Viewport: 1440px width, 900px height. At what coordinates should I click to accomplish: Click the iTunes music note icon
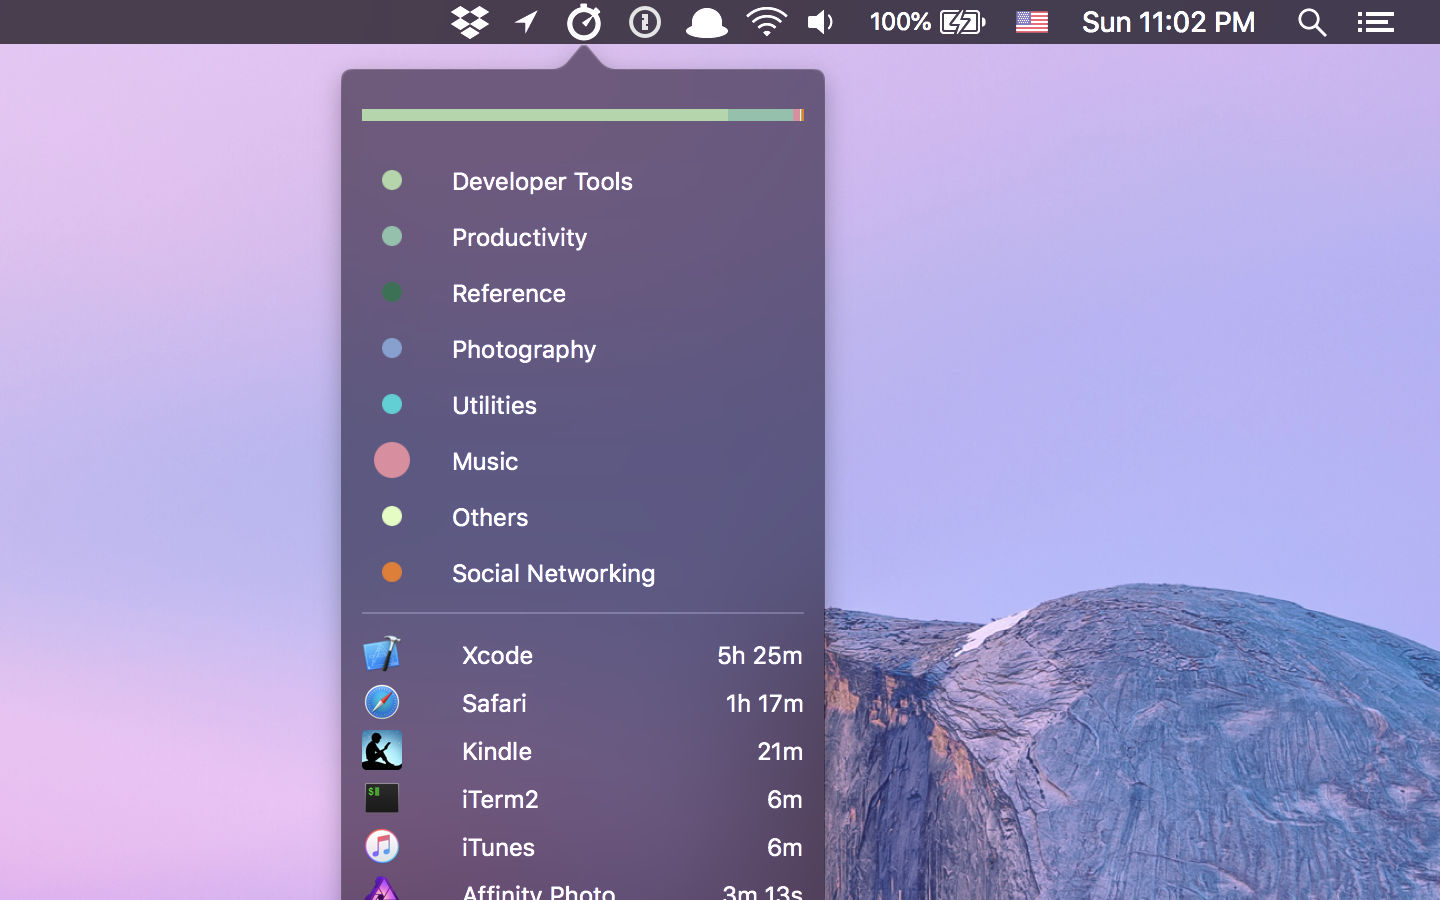coord(382,846)
